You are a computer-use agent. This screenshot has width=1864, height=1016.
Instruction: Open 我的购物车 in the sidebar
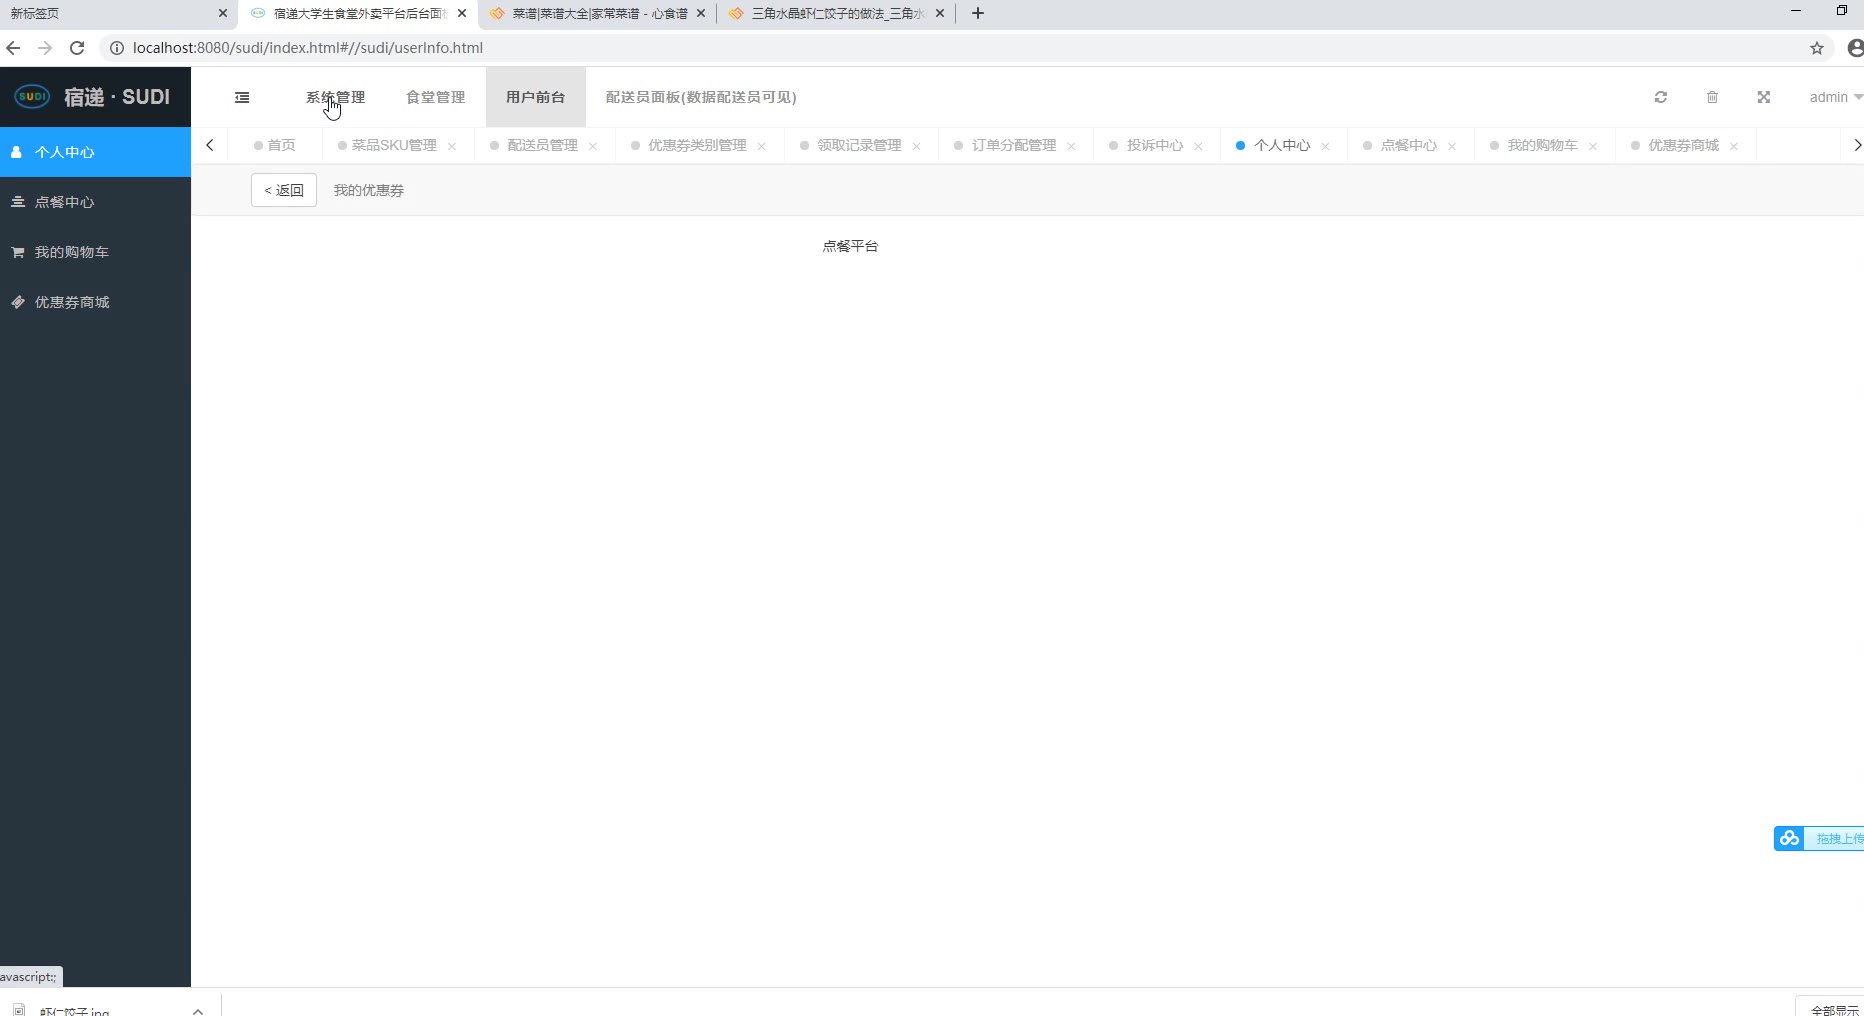95,252
